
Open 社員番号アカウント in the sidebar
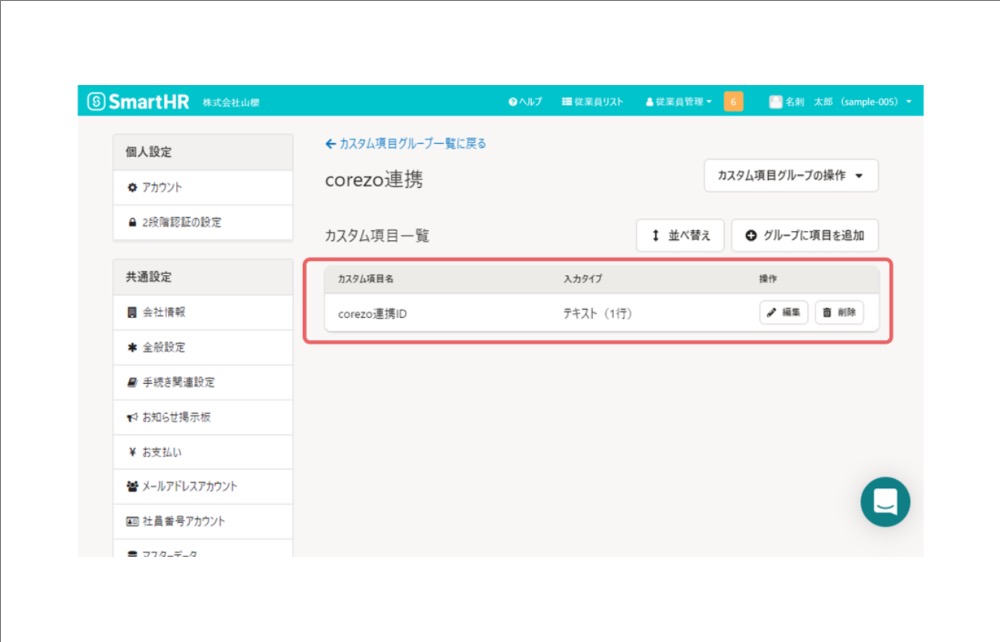[203, 522]
